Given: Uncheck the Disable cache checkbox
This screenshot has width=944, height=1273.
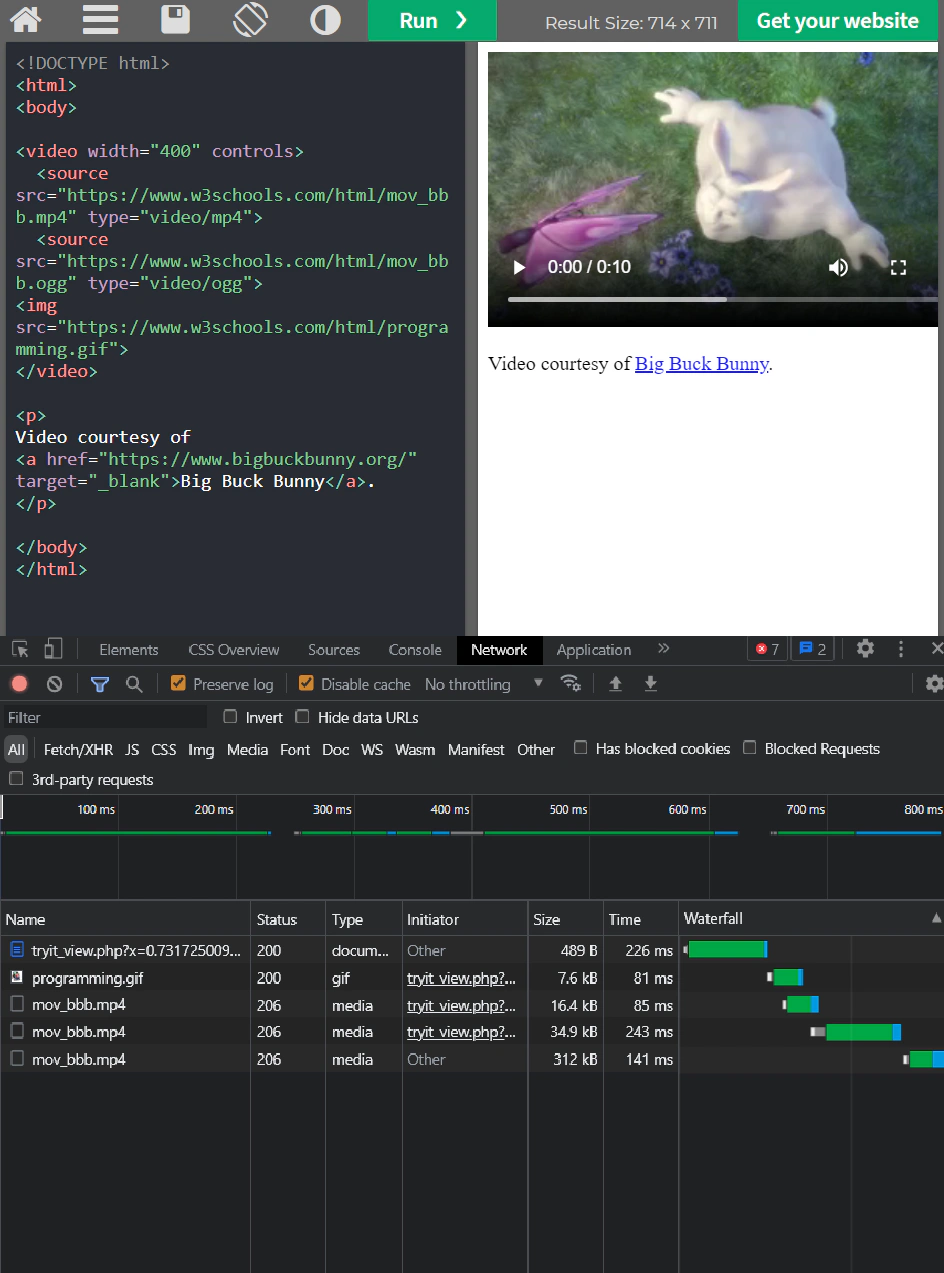Looking at the screenshot, I should point(307,684).
